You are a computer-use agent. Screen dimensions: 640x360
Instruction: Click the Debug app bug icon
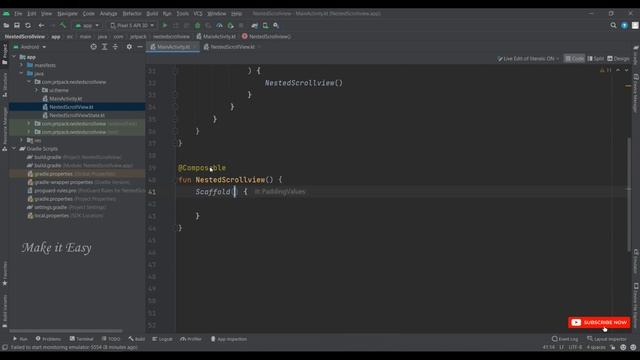tap(198, 25)
